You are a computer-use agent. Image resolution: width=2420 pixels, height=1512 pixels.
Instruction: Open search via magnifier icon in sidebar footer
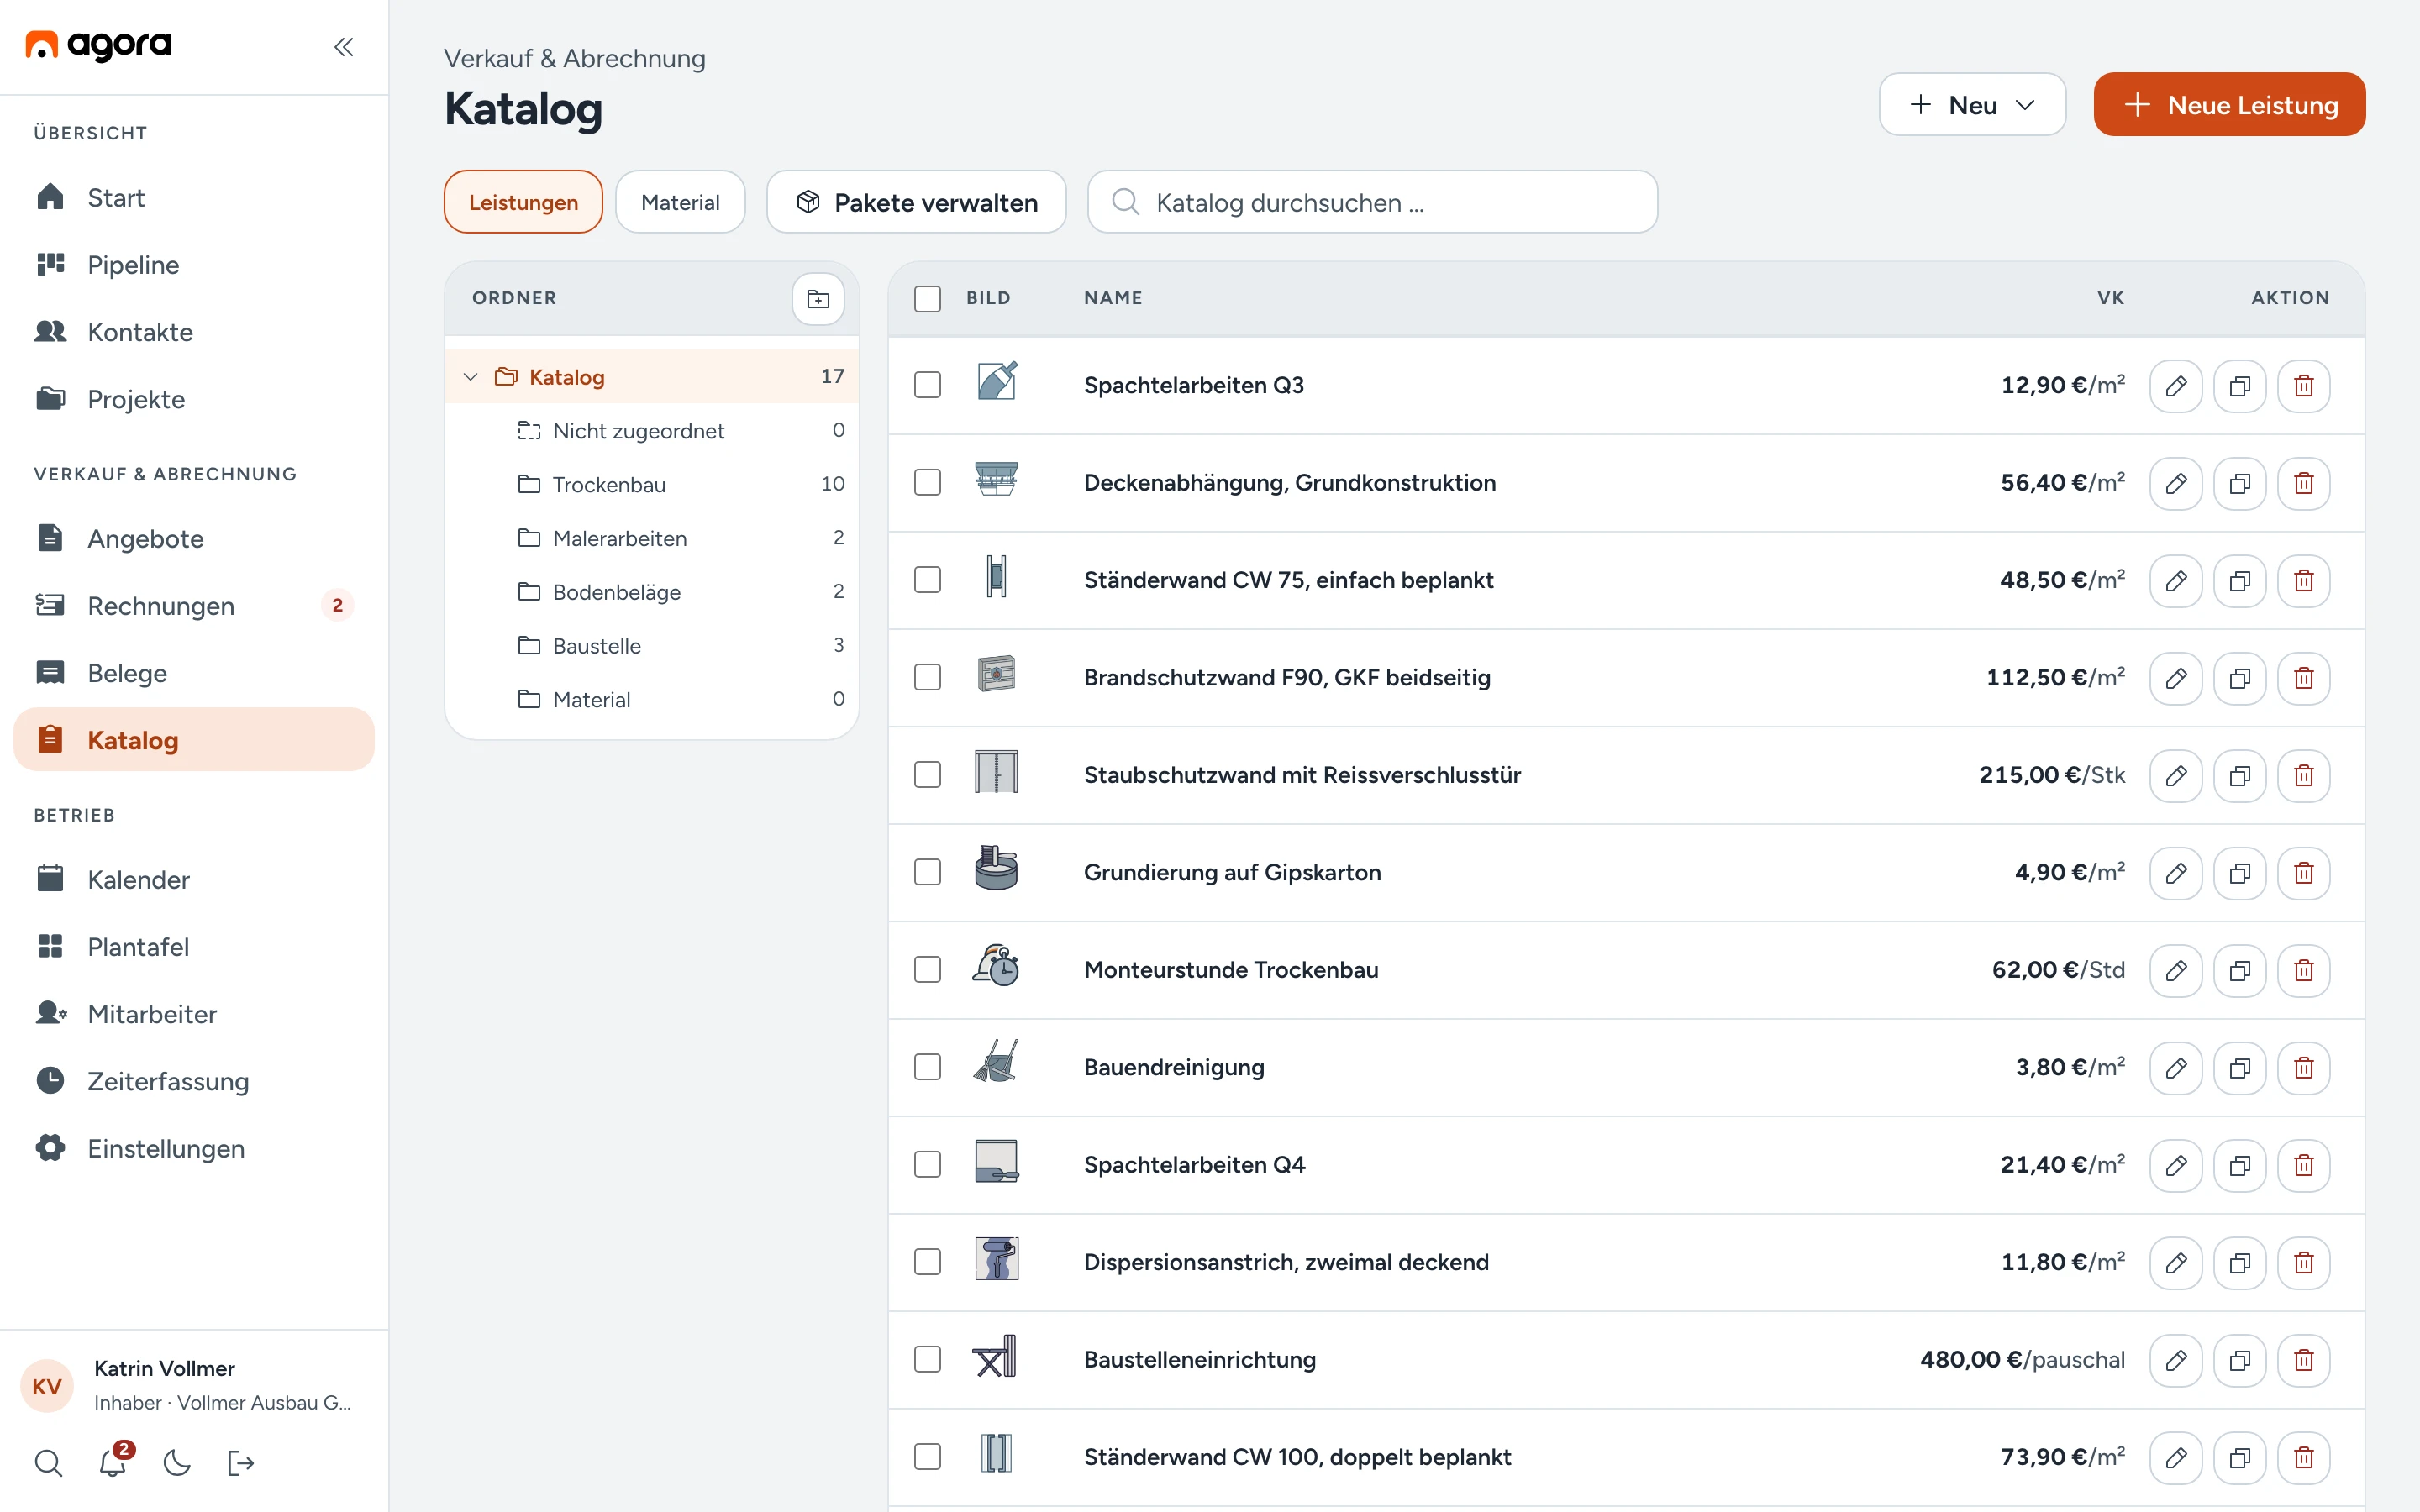tap(48, 1463)
